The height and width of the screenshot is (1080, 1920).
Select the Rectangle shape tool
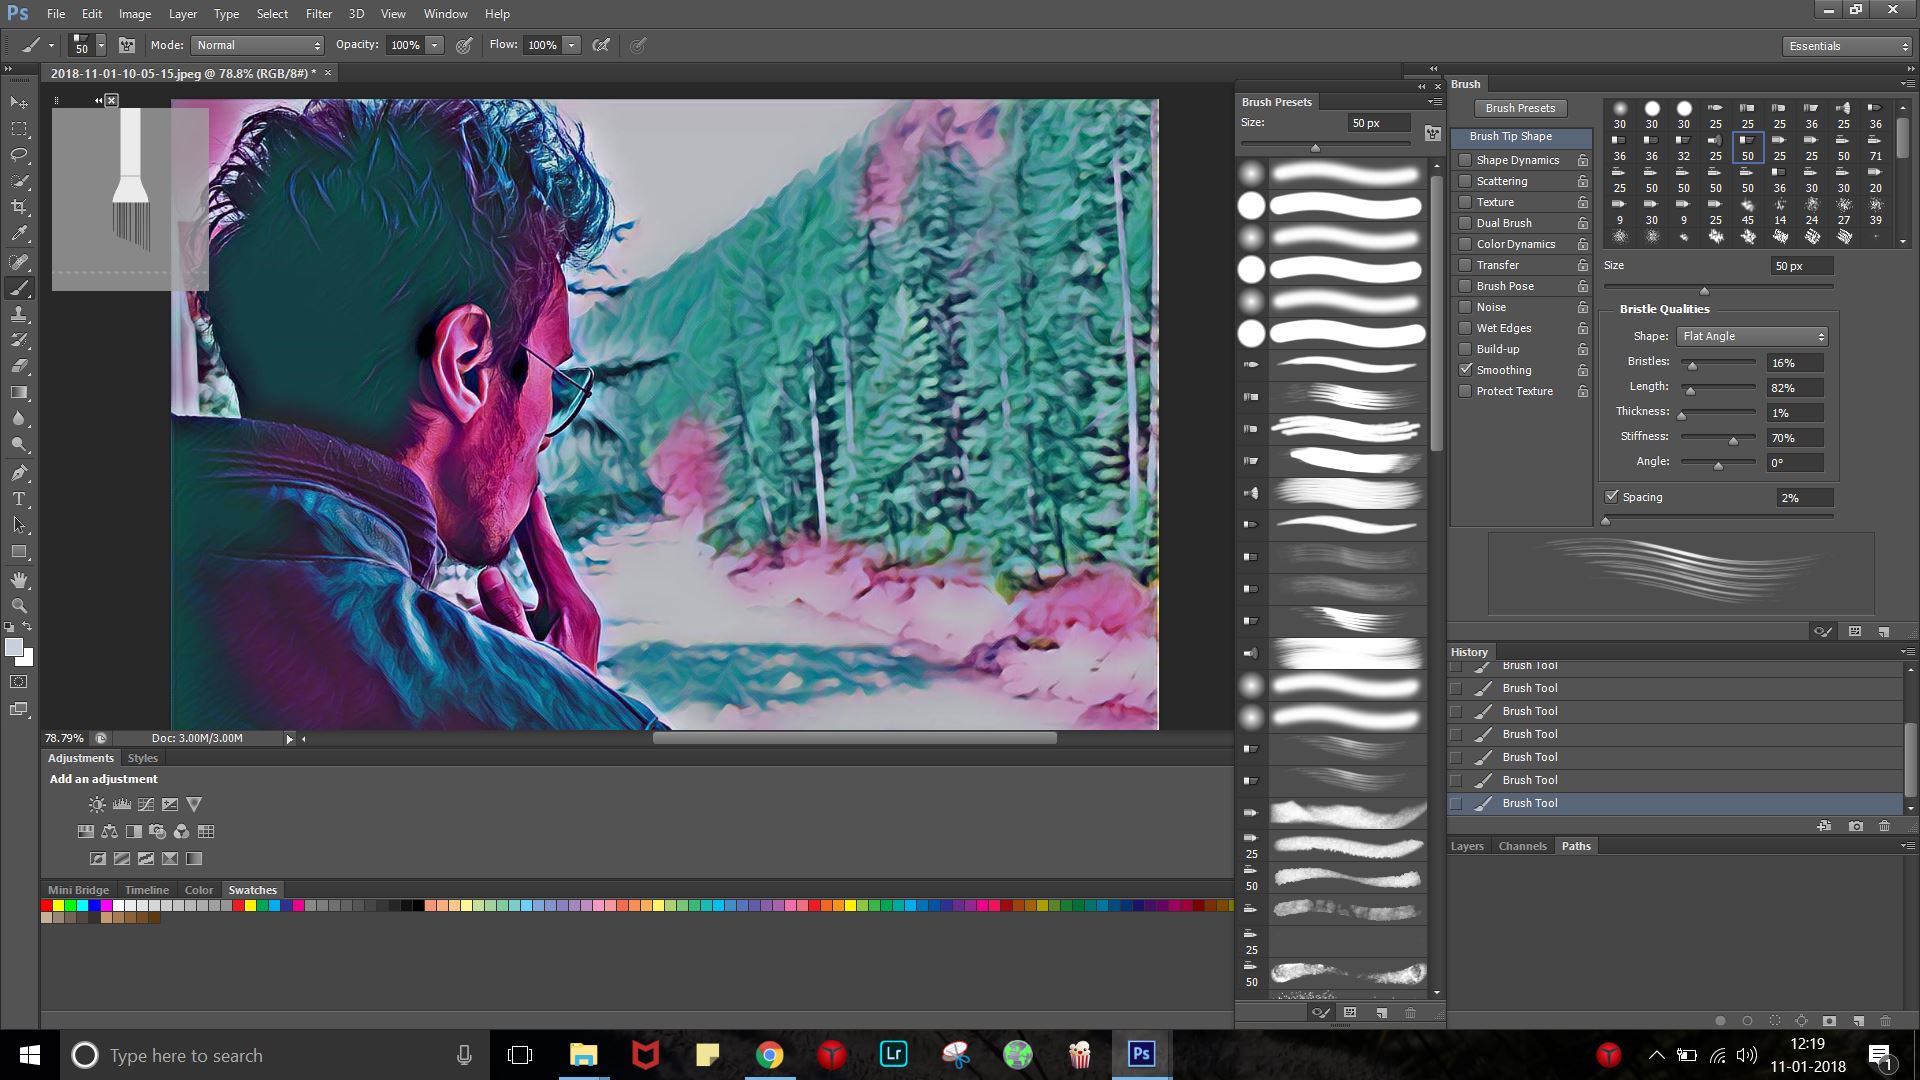coord(19,552)
